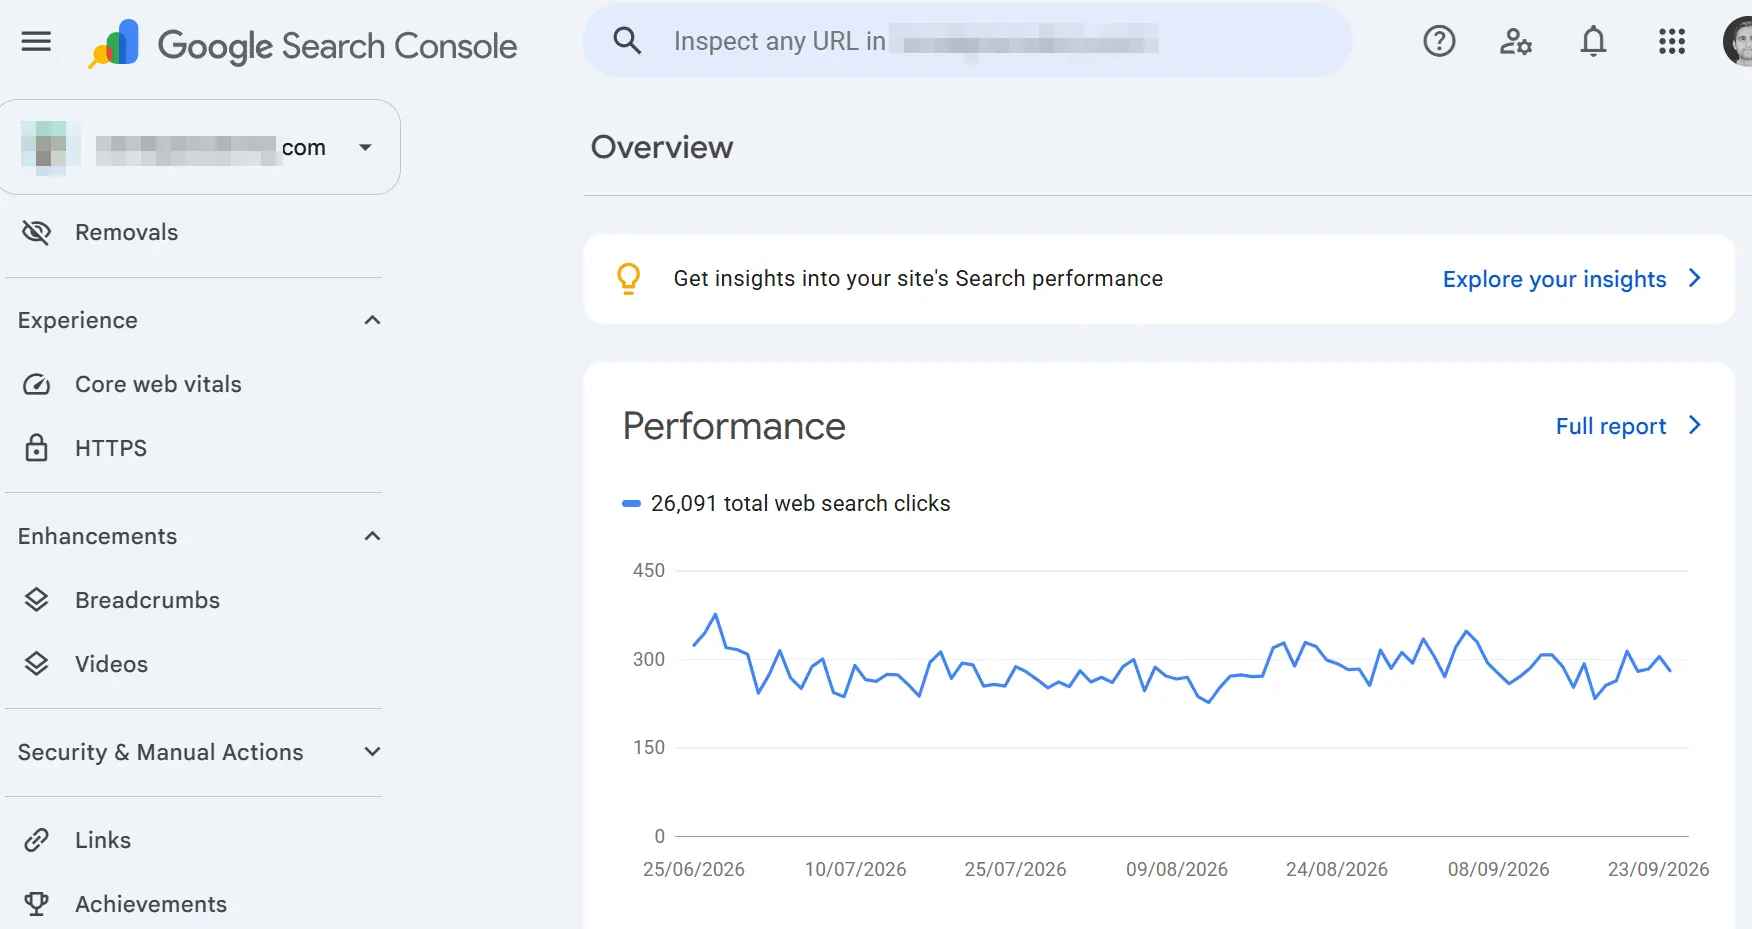Click the insights banner message text

(x=918, y=278)
